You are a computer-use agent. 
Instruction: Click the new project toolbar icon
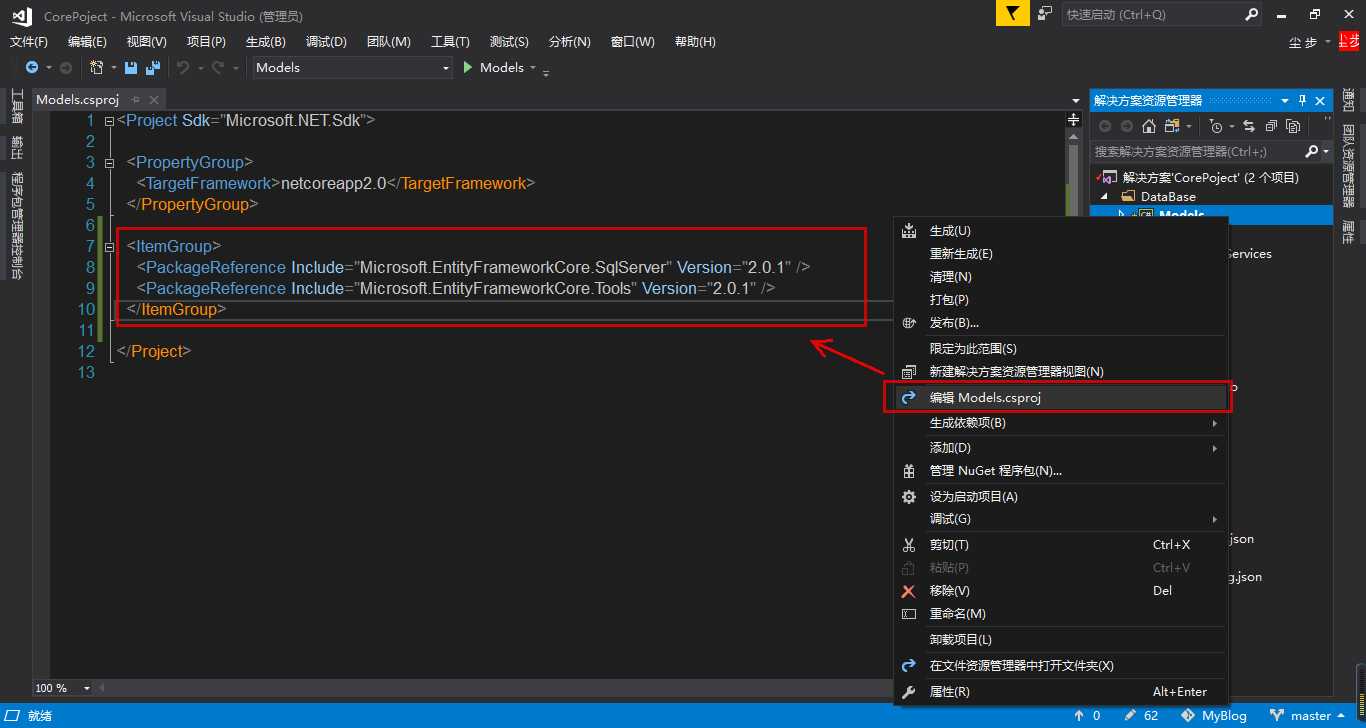point(97,67)
